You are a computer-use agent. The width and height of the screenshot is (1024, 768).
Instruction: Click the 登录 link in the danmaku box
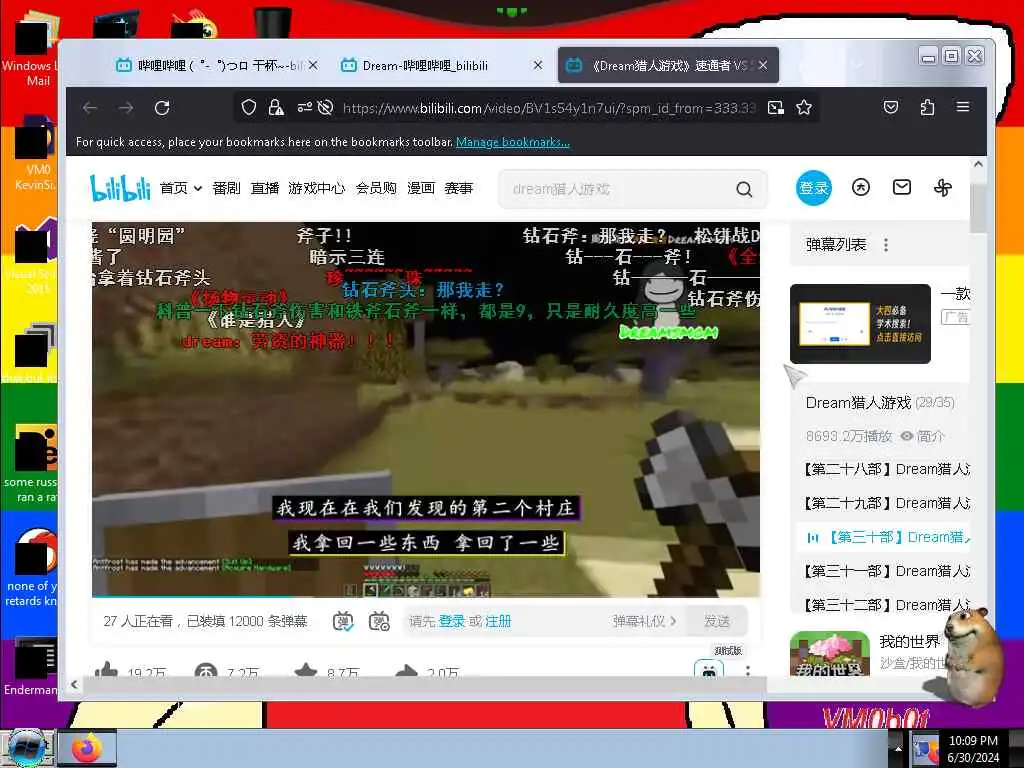pos(451,621)
